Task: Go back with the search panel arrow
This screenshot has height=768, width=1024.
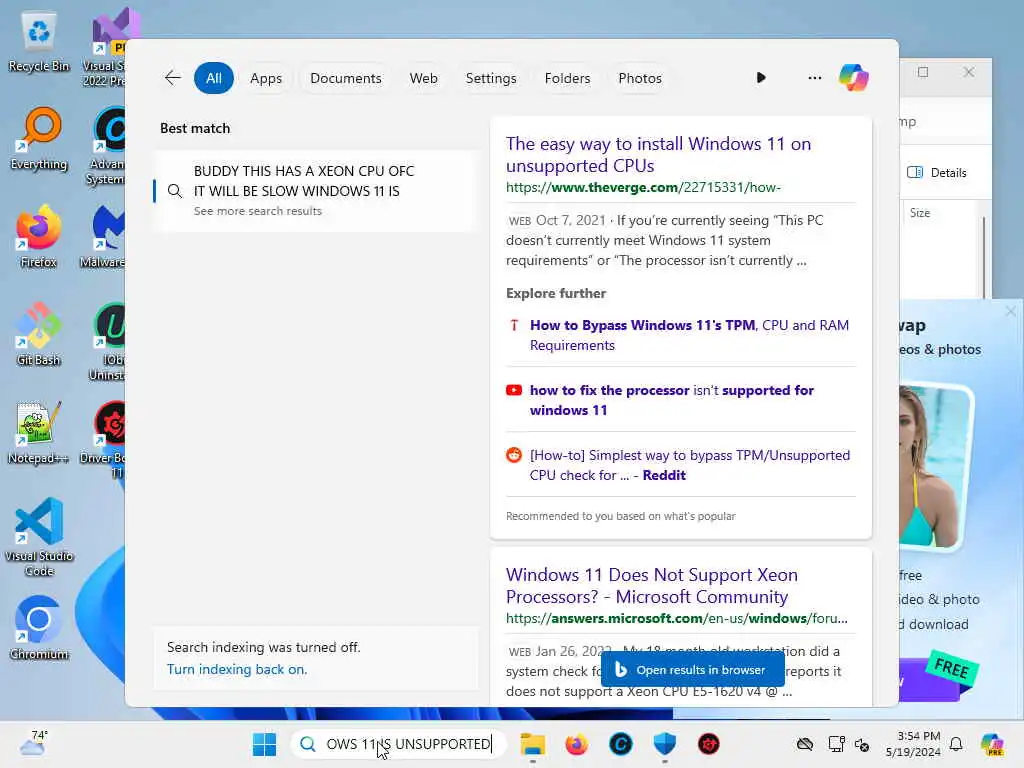Action: point(172,78)
